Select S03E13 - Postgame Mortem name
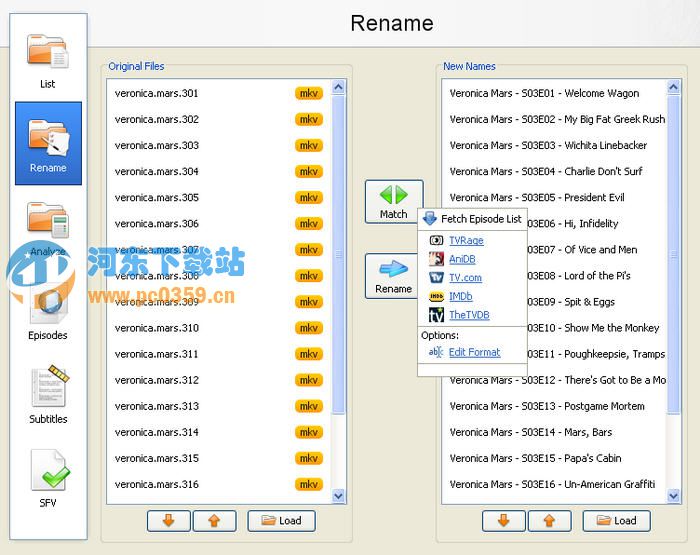This screenshot has height=555, width=700. point(554,406)
